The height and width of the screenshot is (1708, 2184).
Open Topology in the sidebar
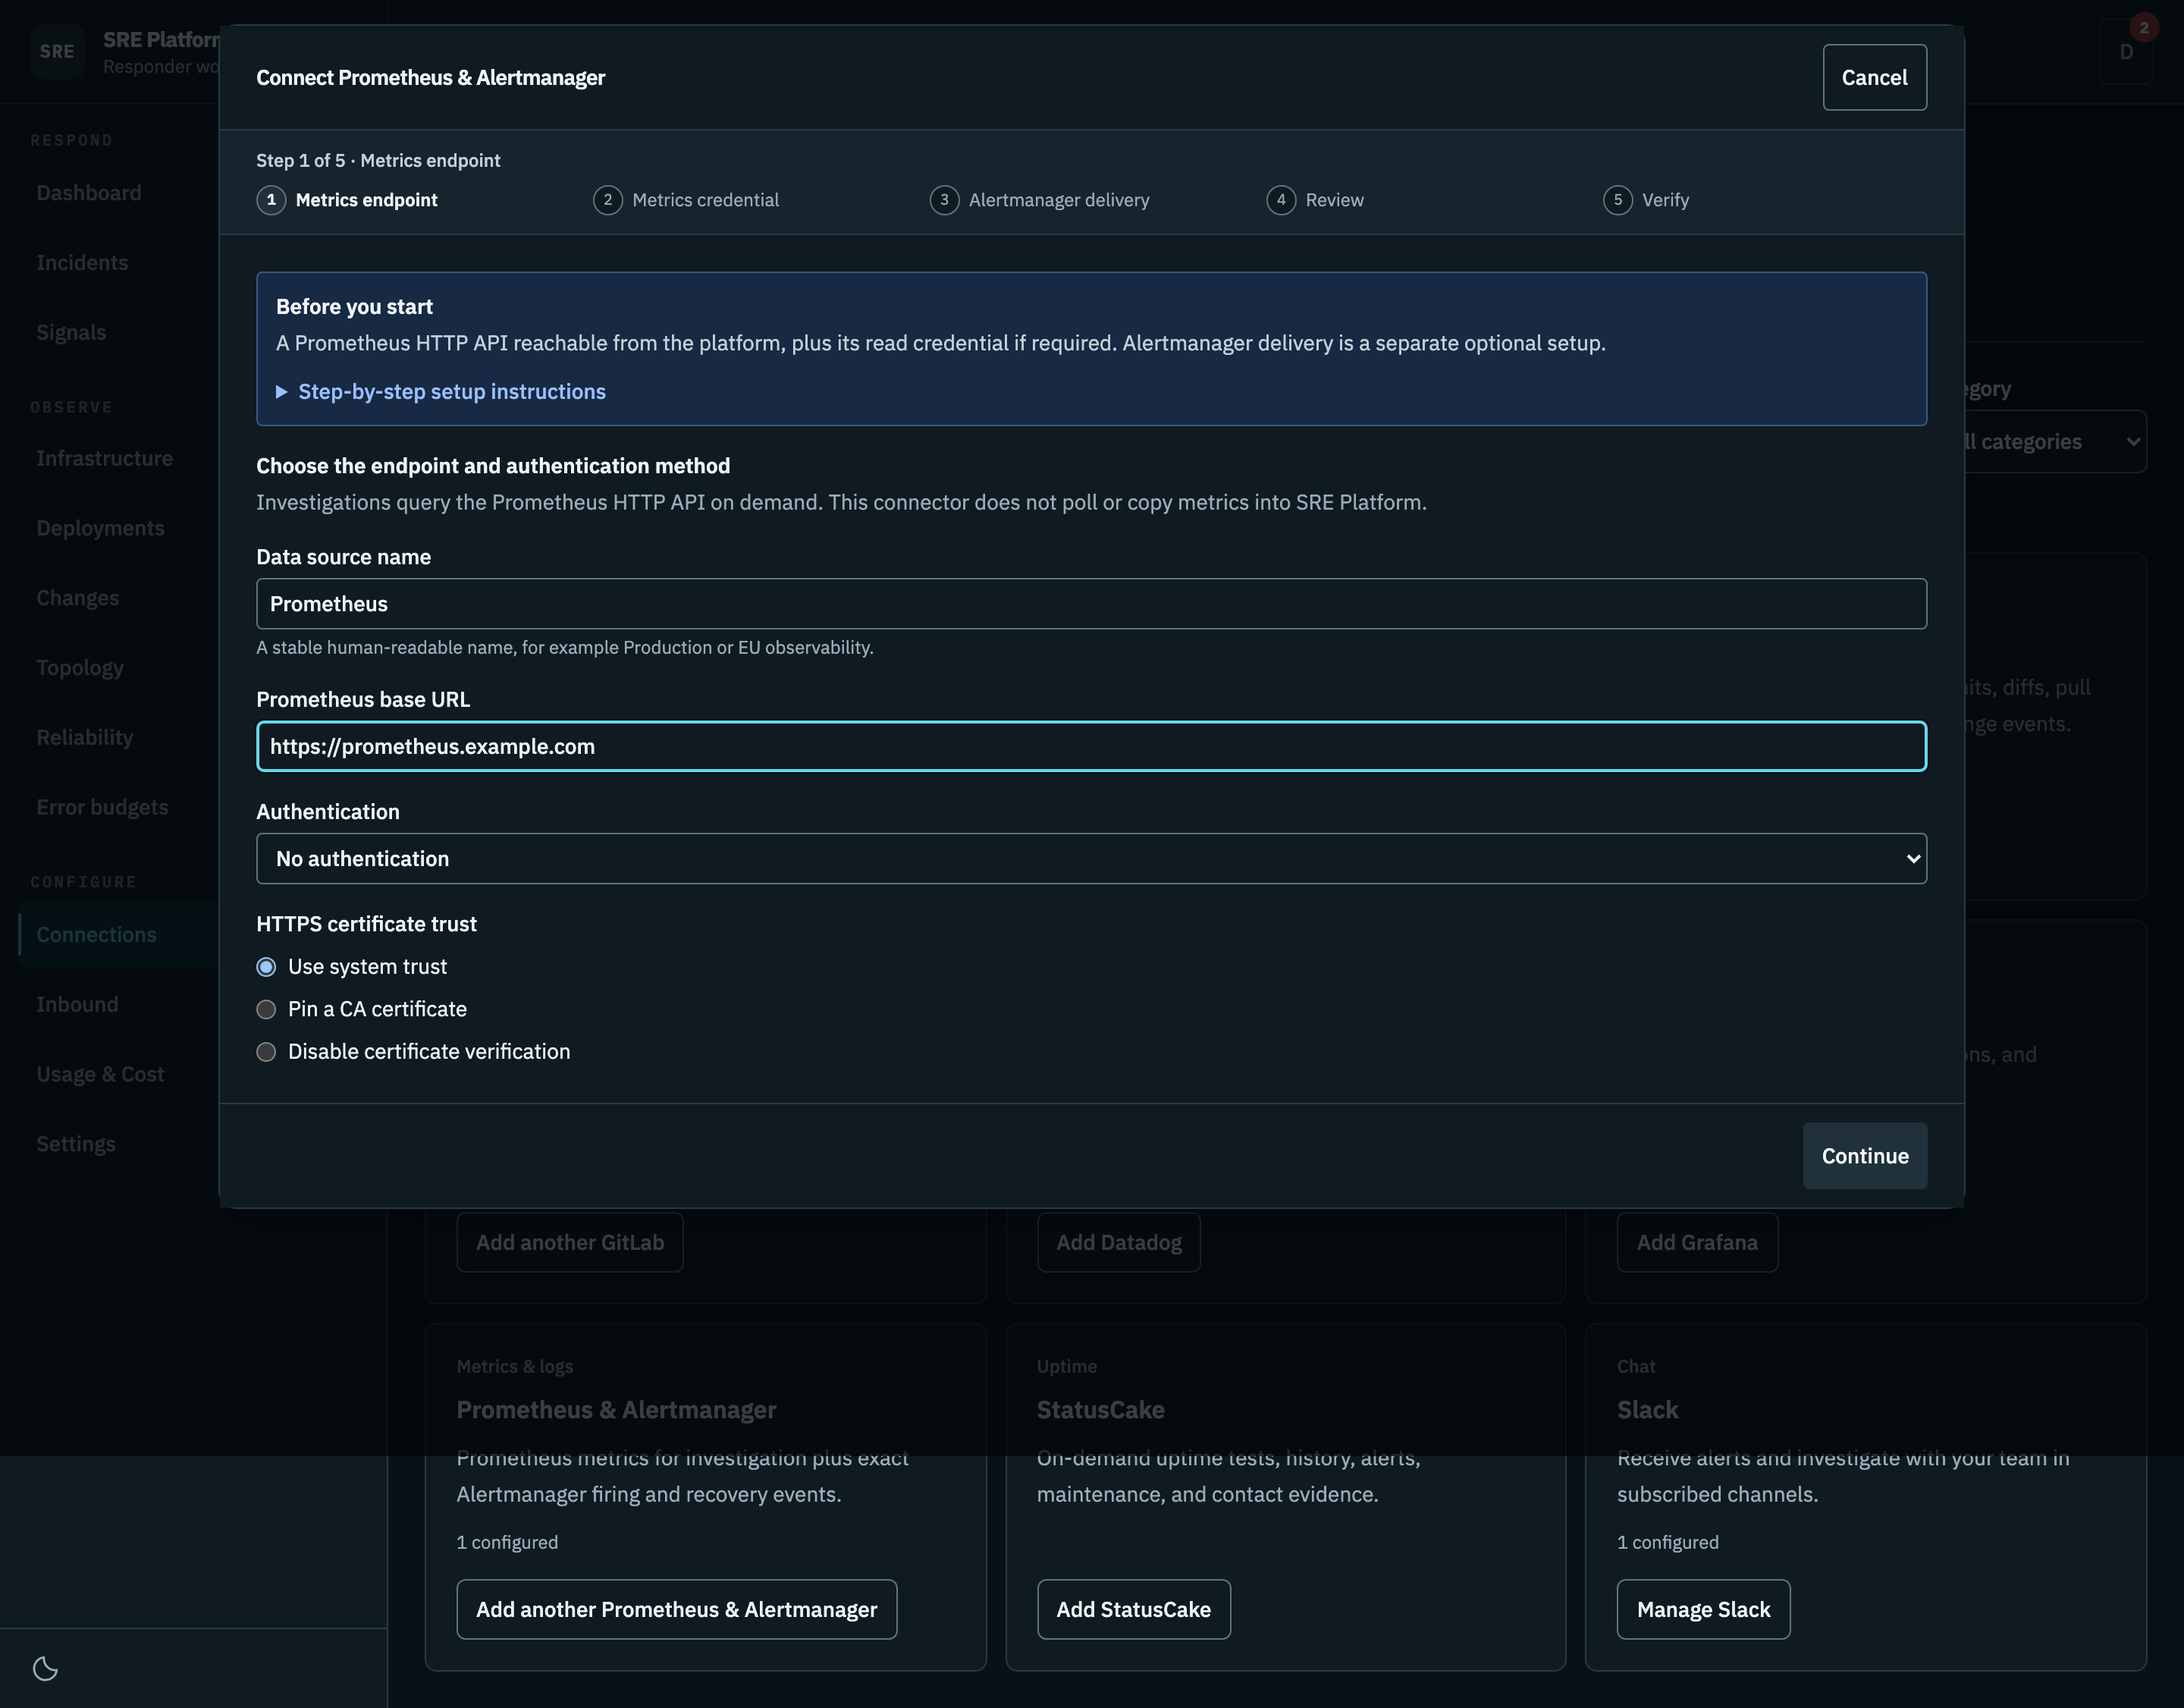pyautogui.click(x=80, y=668)
